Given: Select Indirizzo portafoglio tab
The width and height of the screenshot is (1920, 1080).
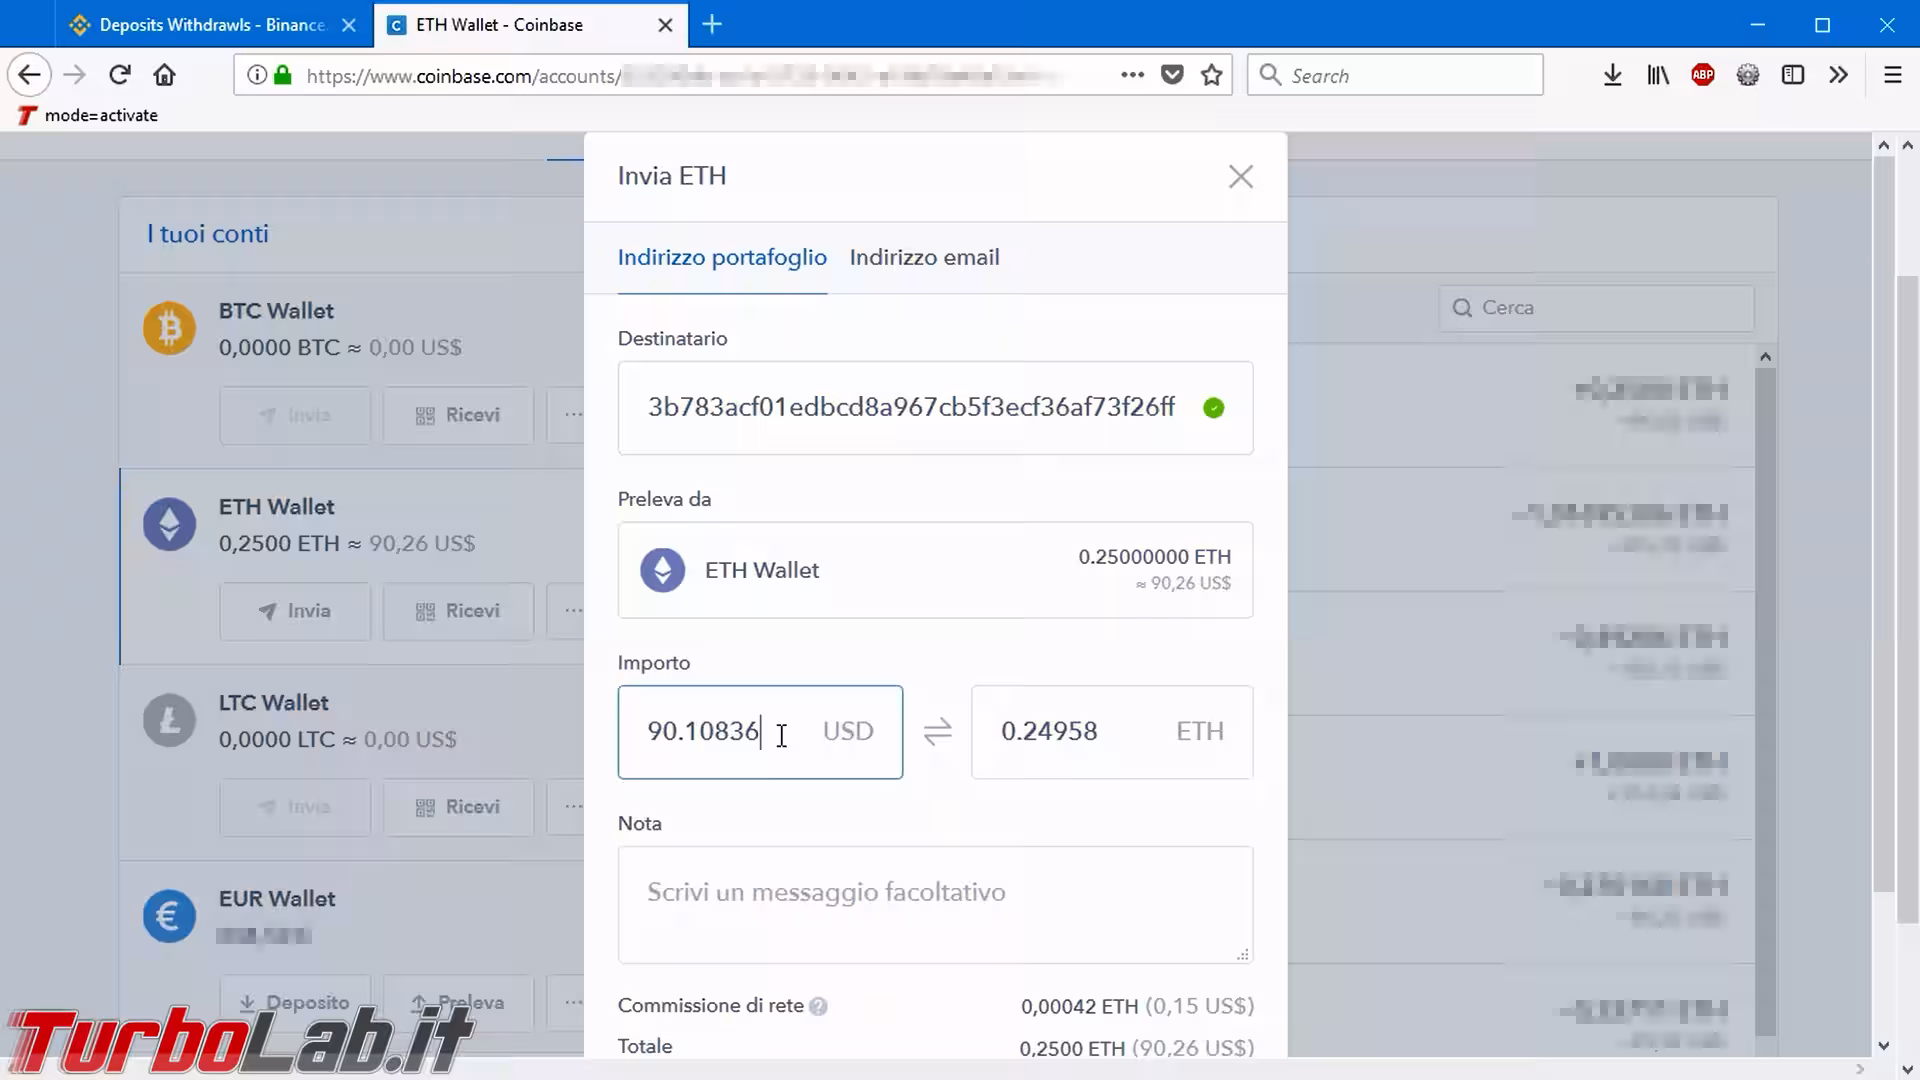Looking at the screenshot, I should [722, 258].
